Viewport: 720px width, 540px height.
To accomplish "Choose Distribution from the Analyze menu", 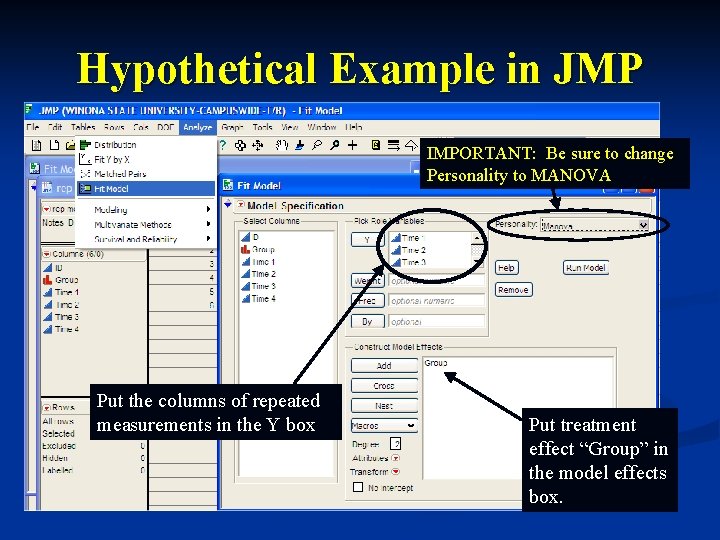I will tap(146, 145).
